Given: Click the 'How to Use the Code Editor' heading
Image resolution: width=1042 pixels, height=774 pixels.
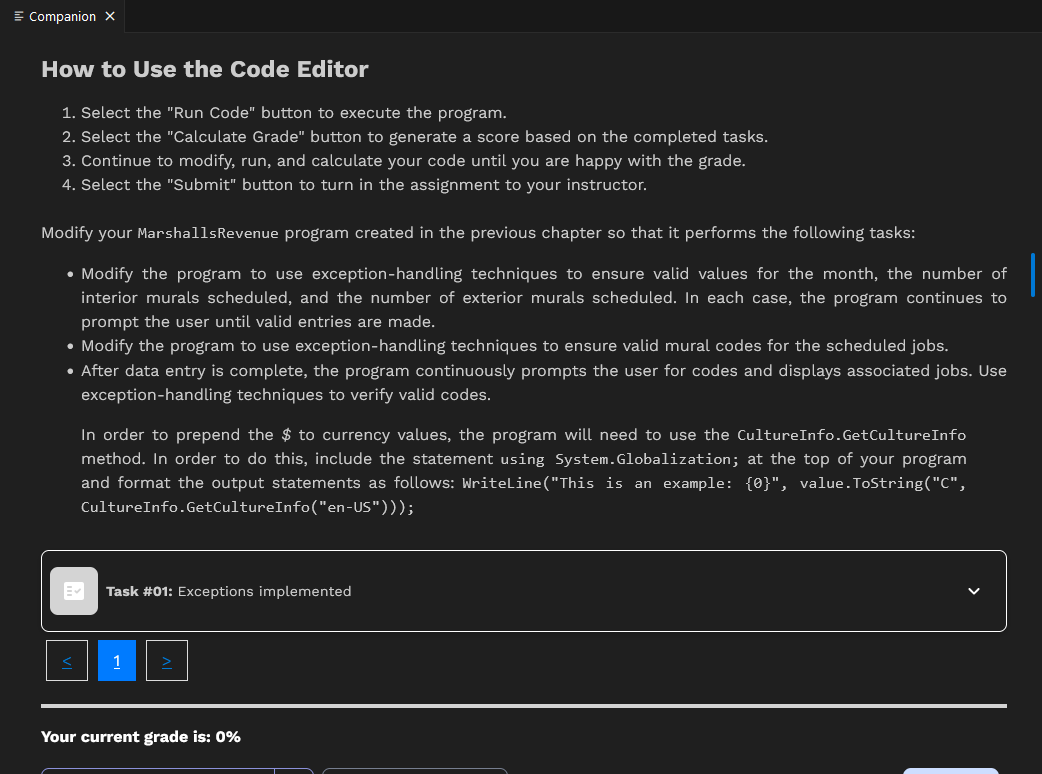Looking at the screenshot, I should tap(204, 69).
